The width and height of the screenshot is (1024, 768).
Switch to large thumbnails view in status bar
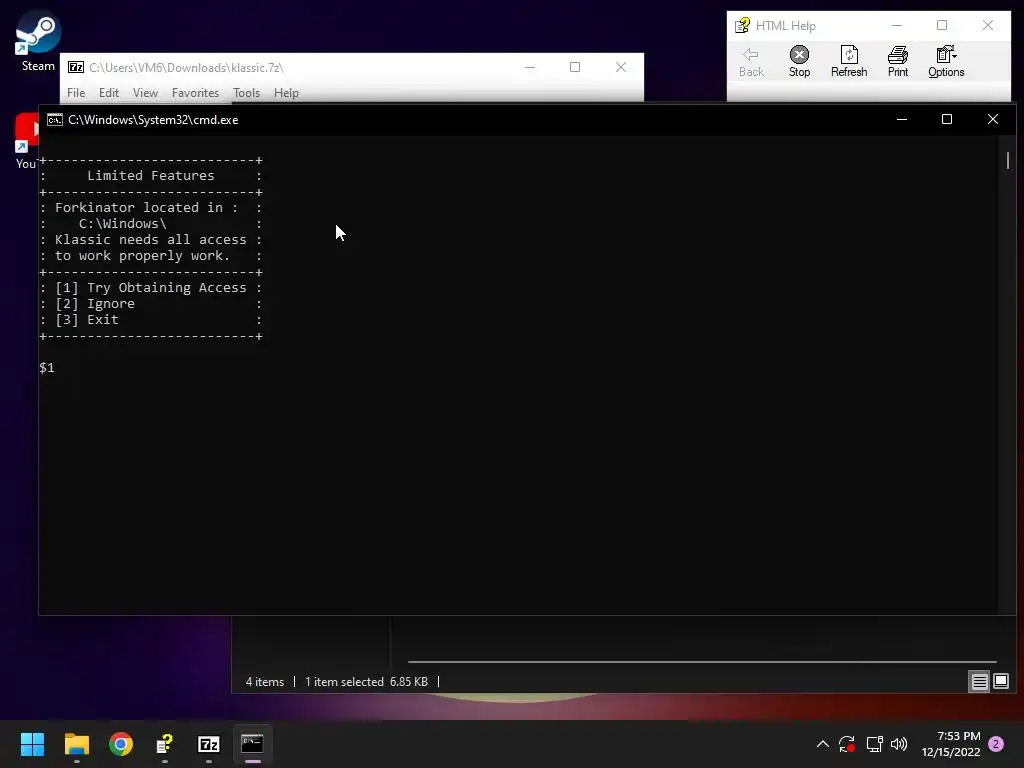click(1000, 682)
